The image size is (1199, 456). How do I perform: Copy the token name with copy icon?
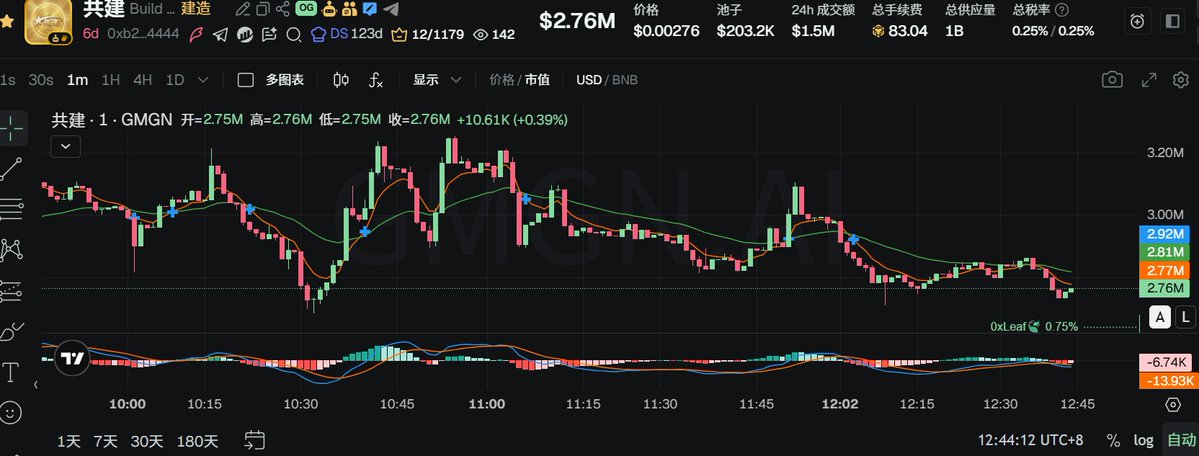tap(262, 9)
